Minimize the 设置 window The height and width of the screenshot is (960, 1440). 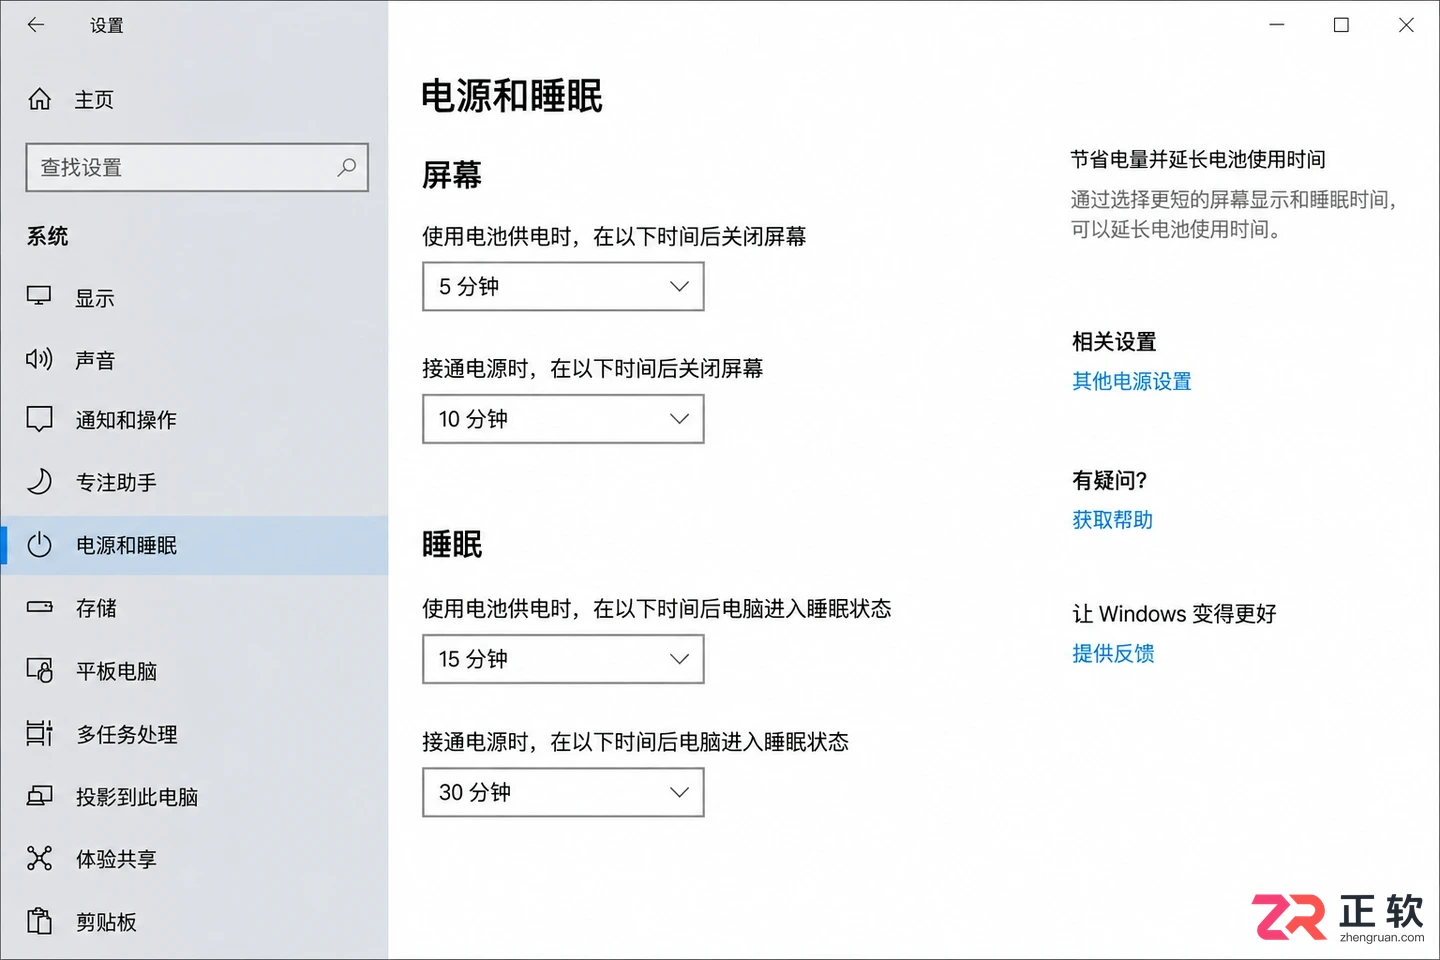coord(1277,25)
